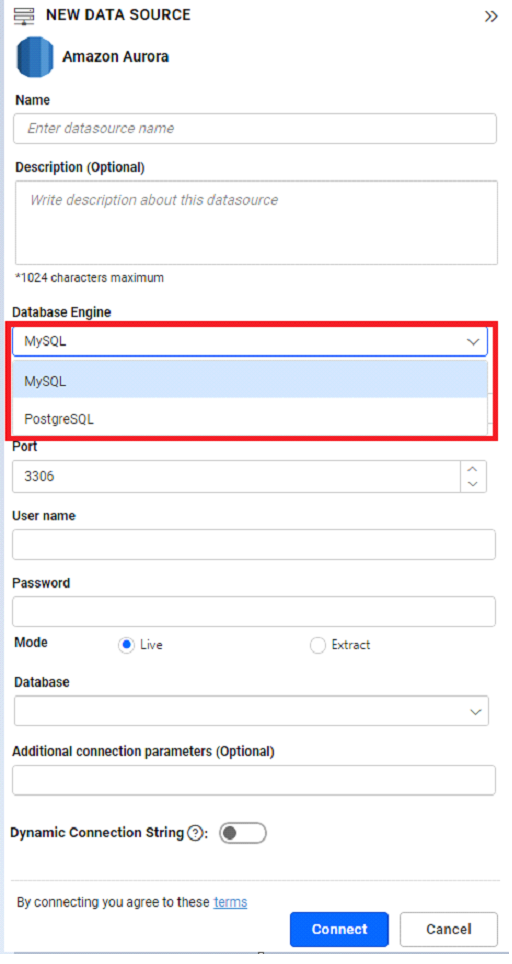Click the Amazon Aurora heading text
Viewport: 512px width, 964px height.
pyautogui.click(x=116, y=57)
